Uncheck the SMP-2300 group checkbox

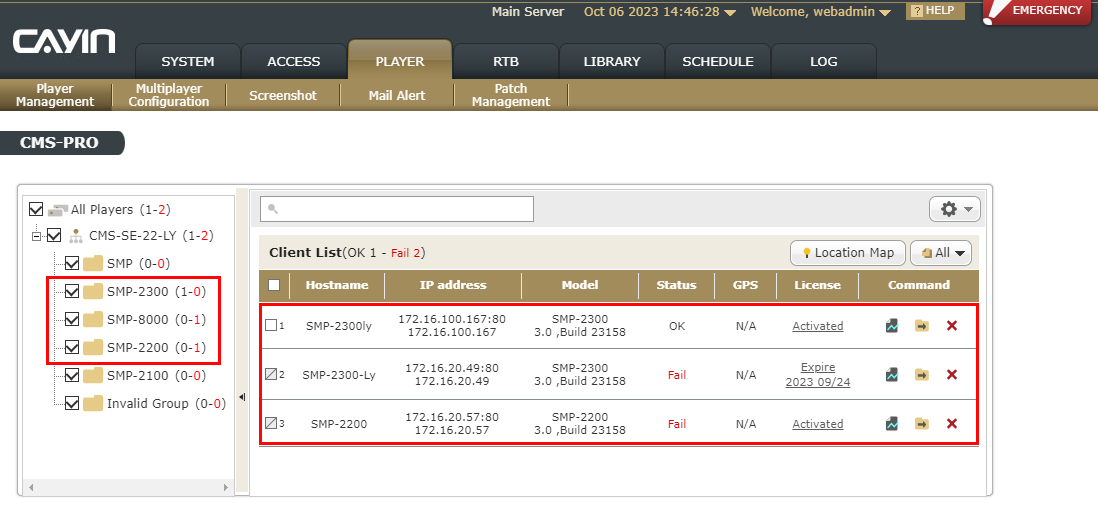point(71,291)
